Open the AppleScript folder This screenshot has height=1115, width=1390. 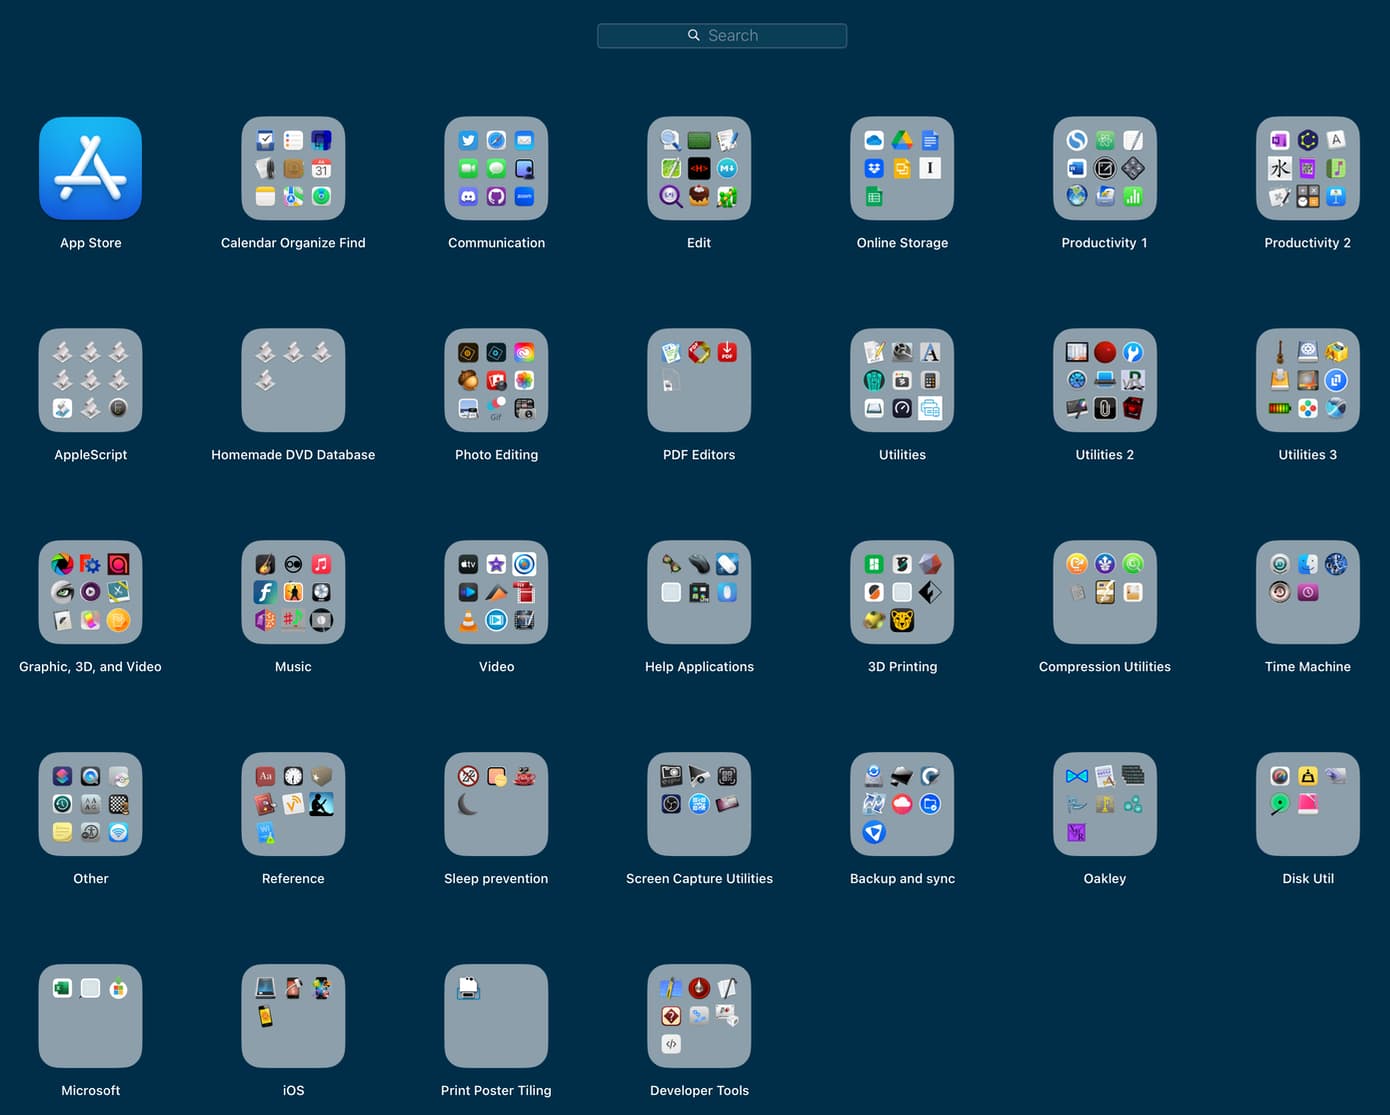tap(90, 380)
